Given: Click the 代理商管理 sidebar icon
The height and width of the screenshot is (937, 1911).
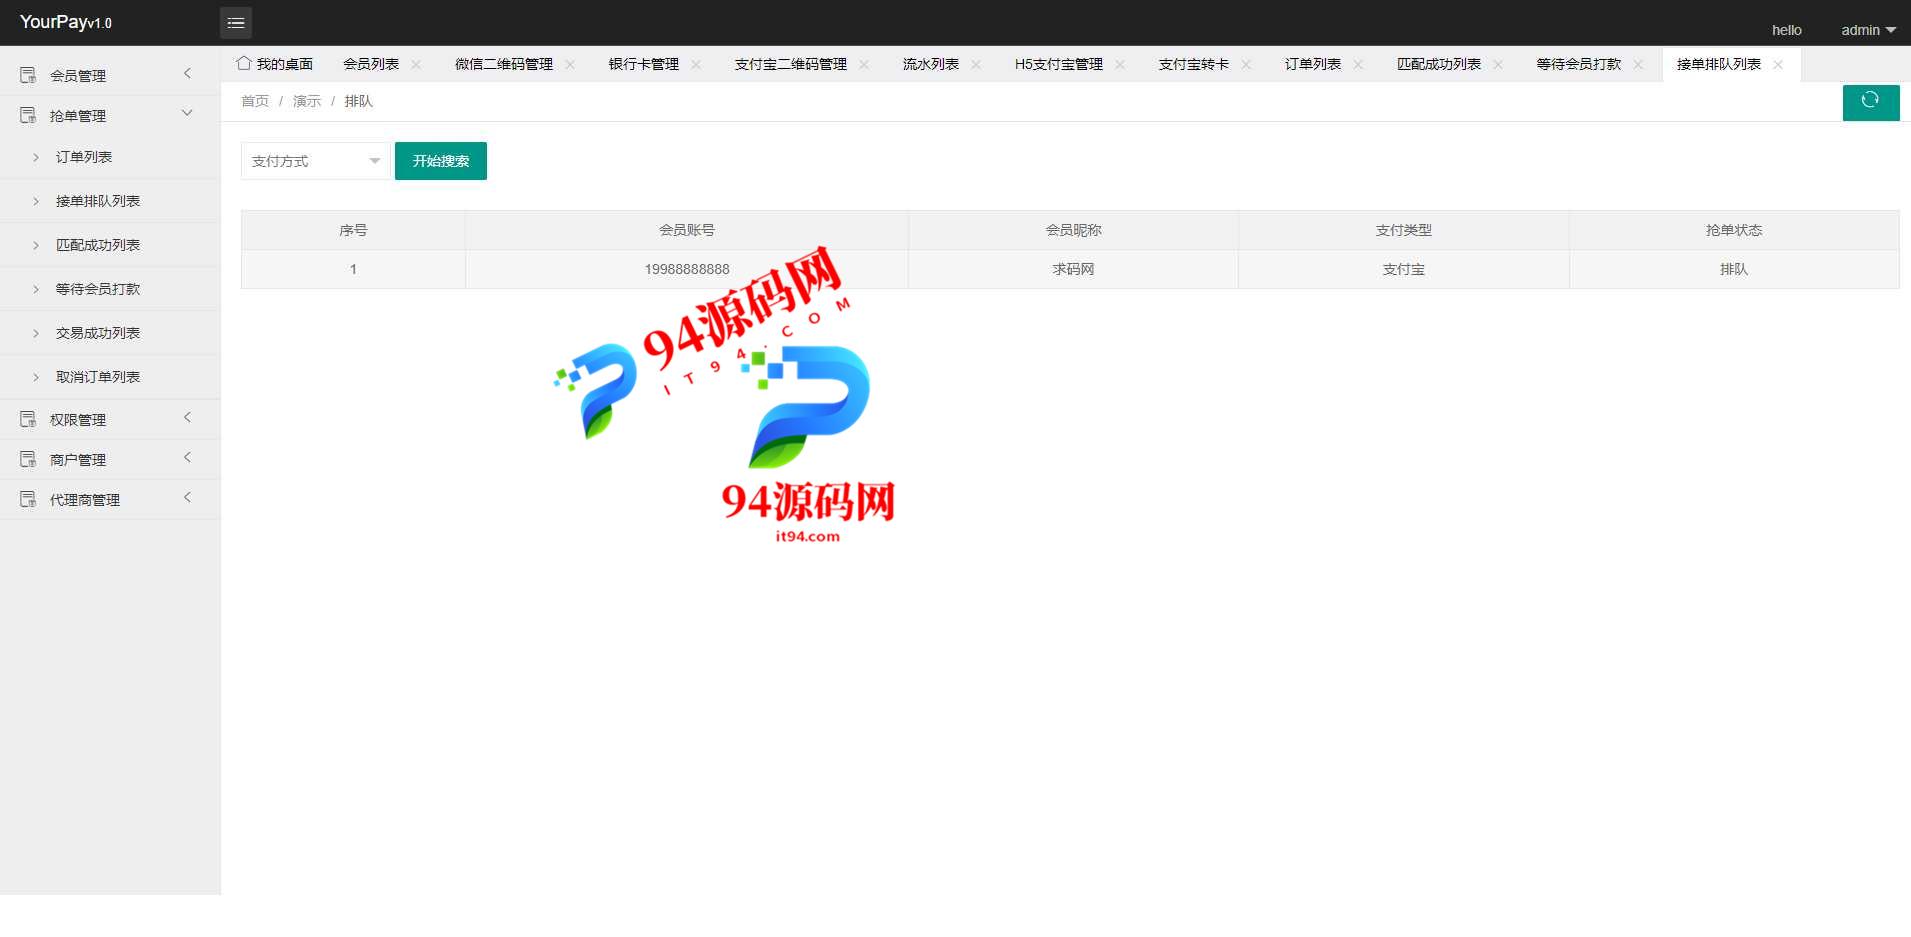Looking at the screenshot, I should 28,499.
